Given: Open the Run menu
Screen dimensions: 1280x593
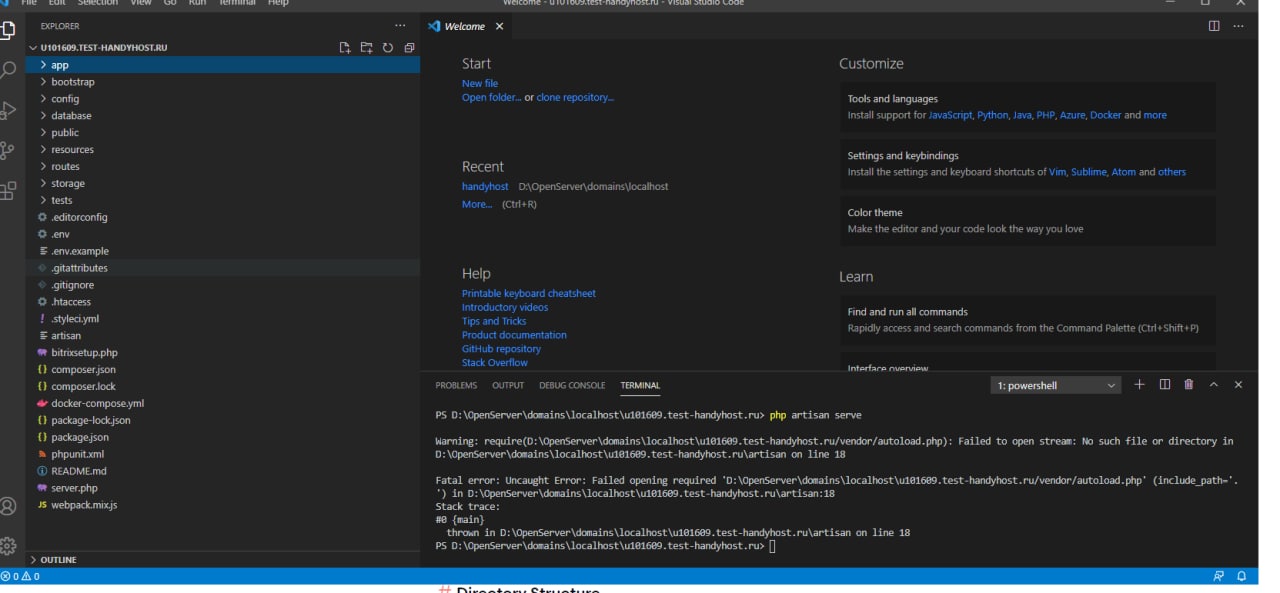Looking at the screenshot, I should click(x=197, y=3).
